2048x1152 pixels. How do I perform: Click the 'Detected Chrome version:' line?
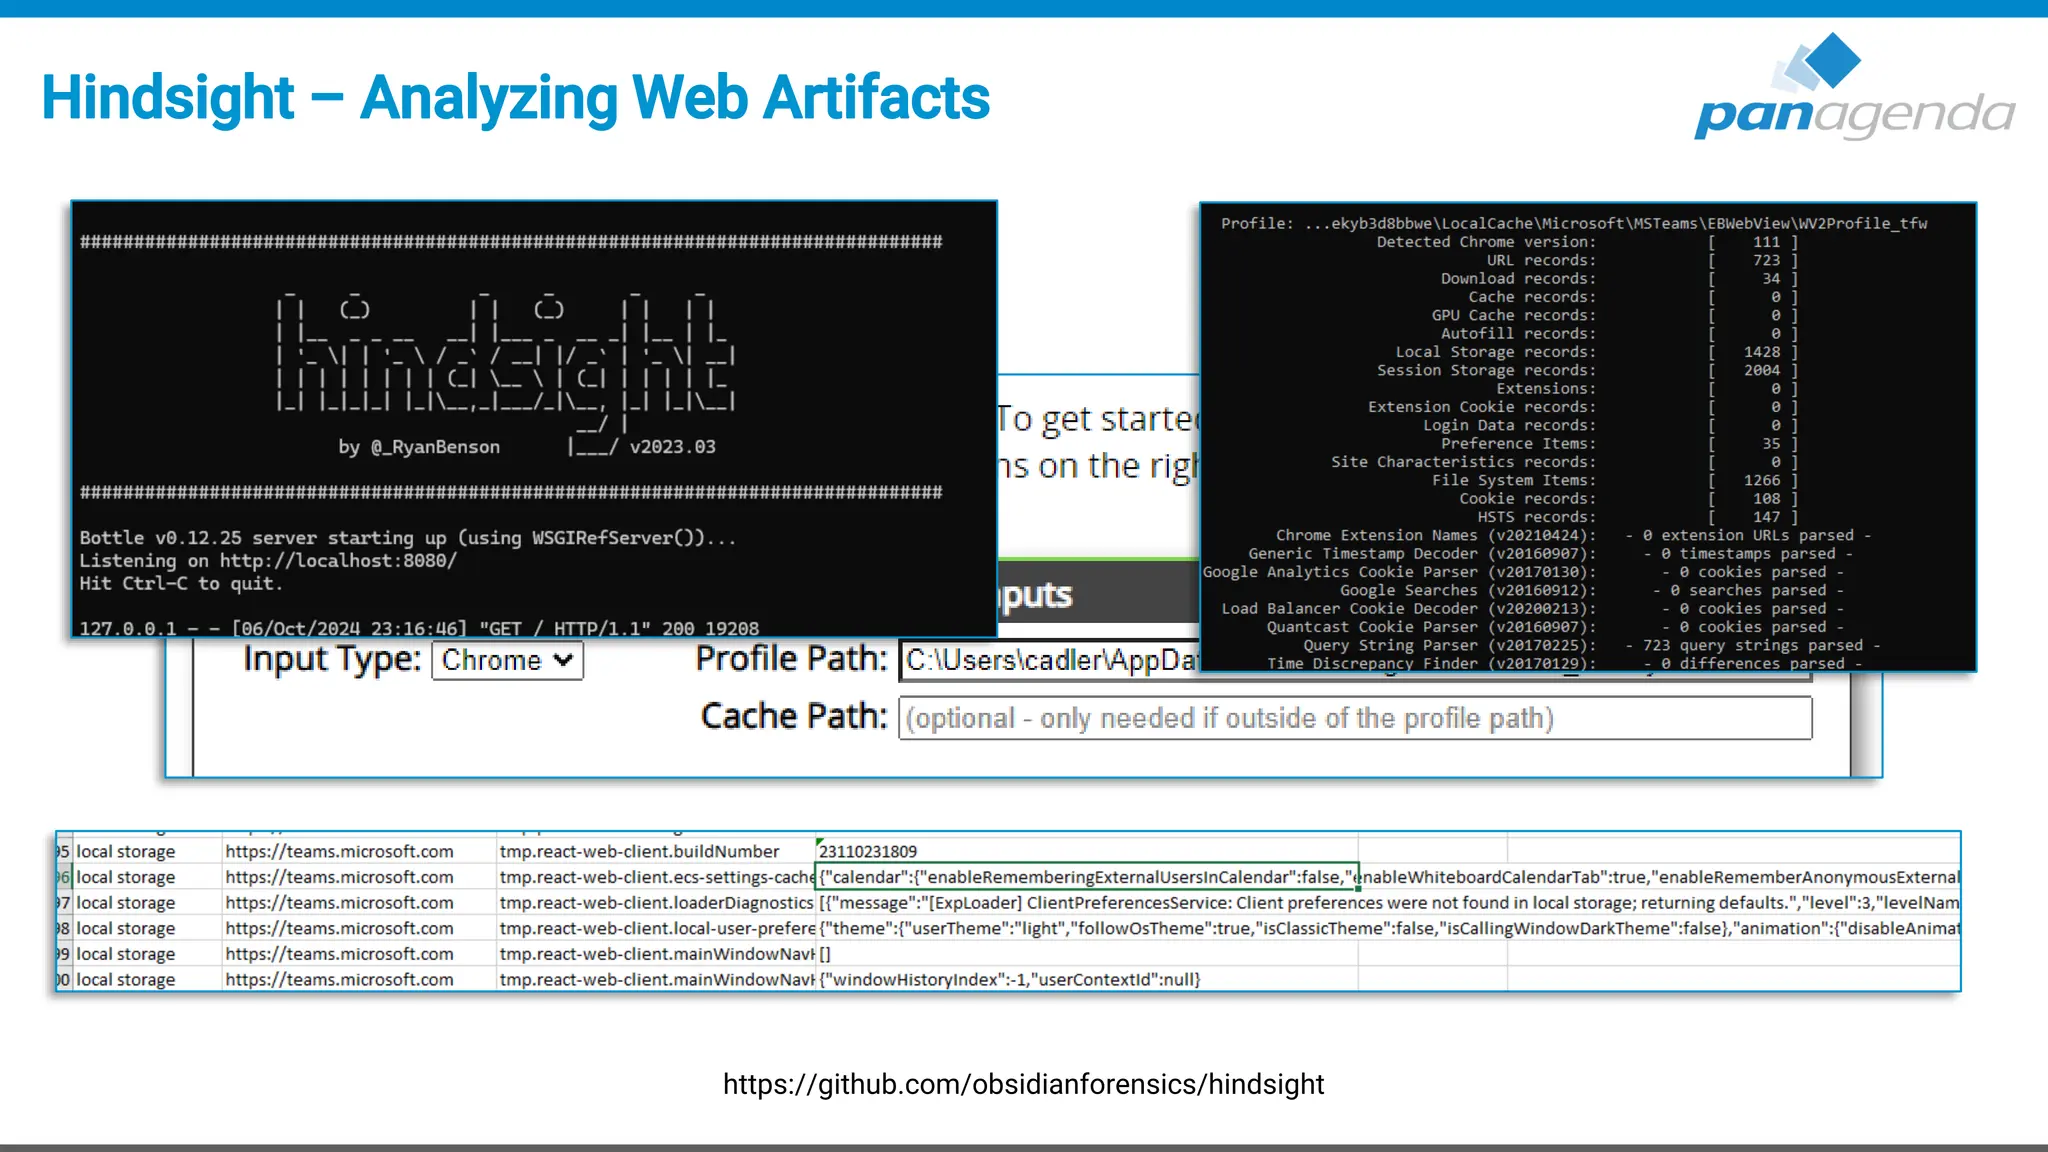click(x=1587, y=242)
